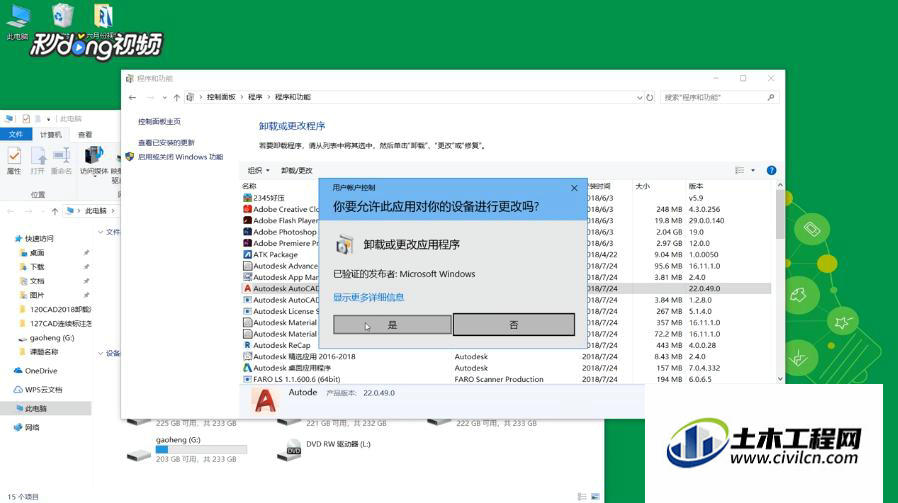Click the up arrow in Programs window
This screenshot has height=503, width=898.
(x=176, y=97)
